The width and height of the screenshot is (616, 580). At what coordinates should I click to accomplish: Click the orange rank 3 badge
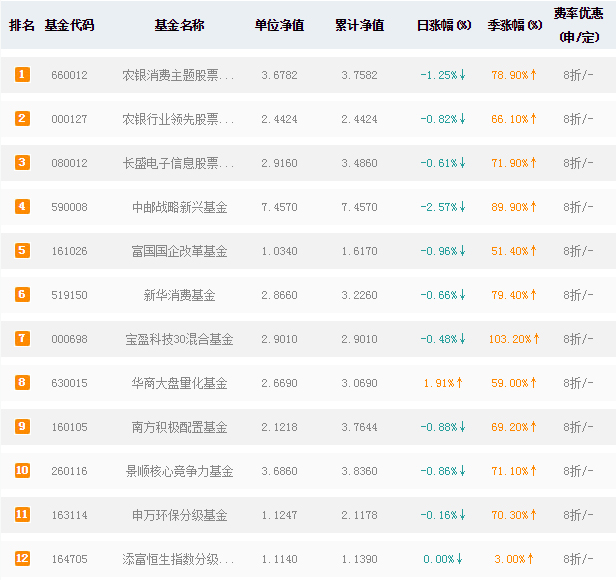pos(22,162)
